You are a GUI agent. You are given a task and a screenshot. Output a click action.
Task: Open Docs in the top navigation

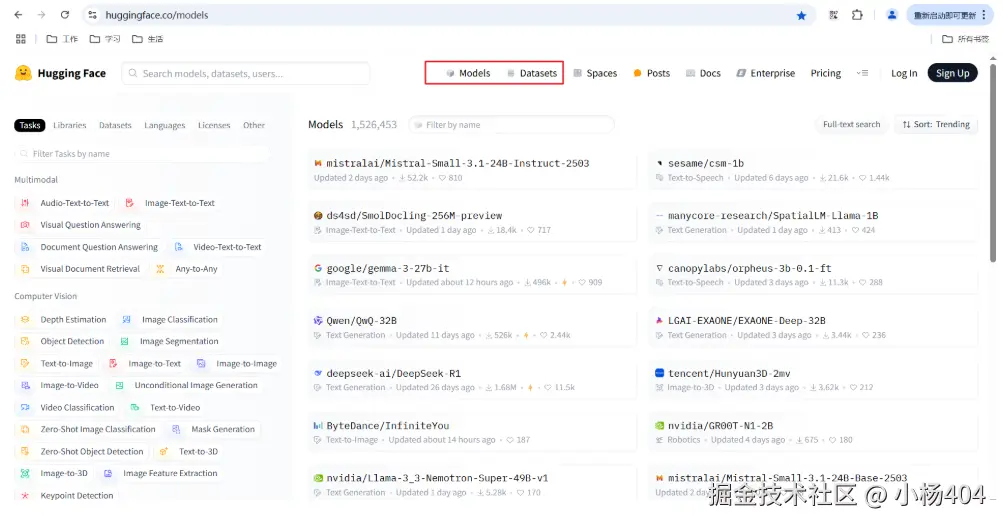click(703, 73)
